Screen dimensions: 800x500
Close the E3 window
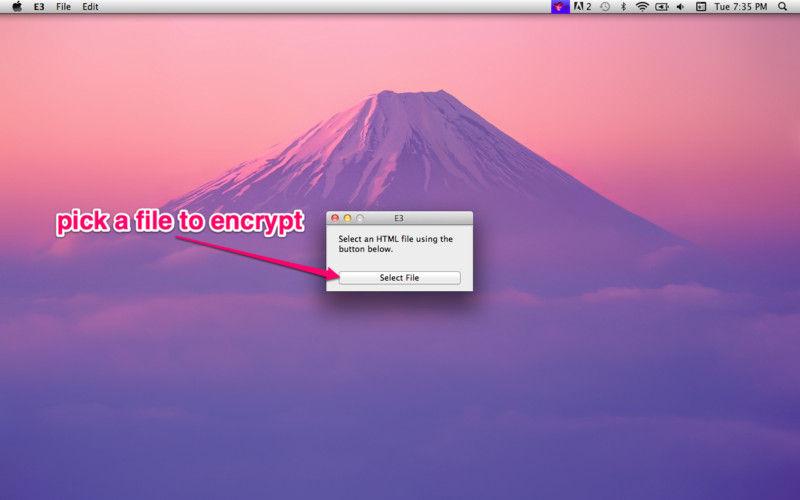pos(335,218)
